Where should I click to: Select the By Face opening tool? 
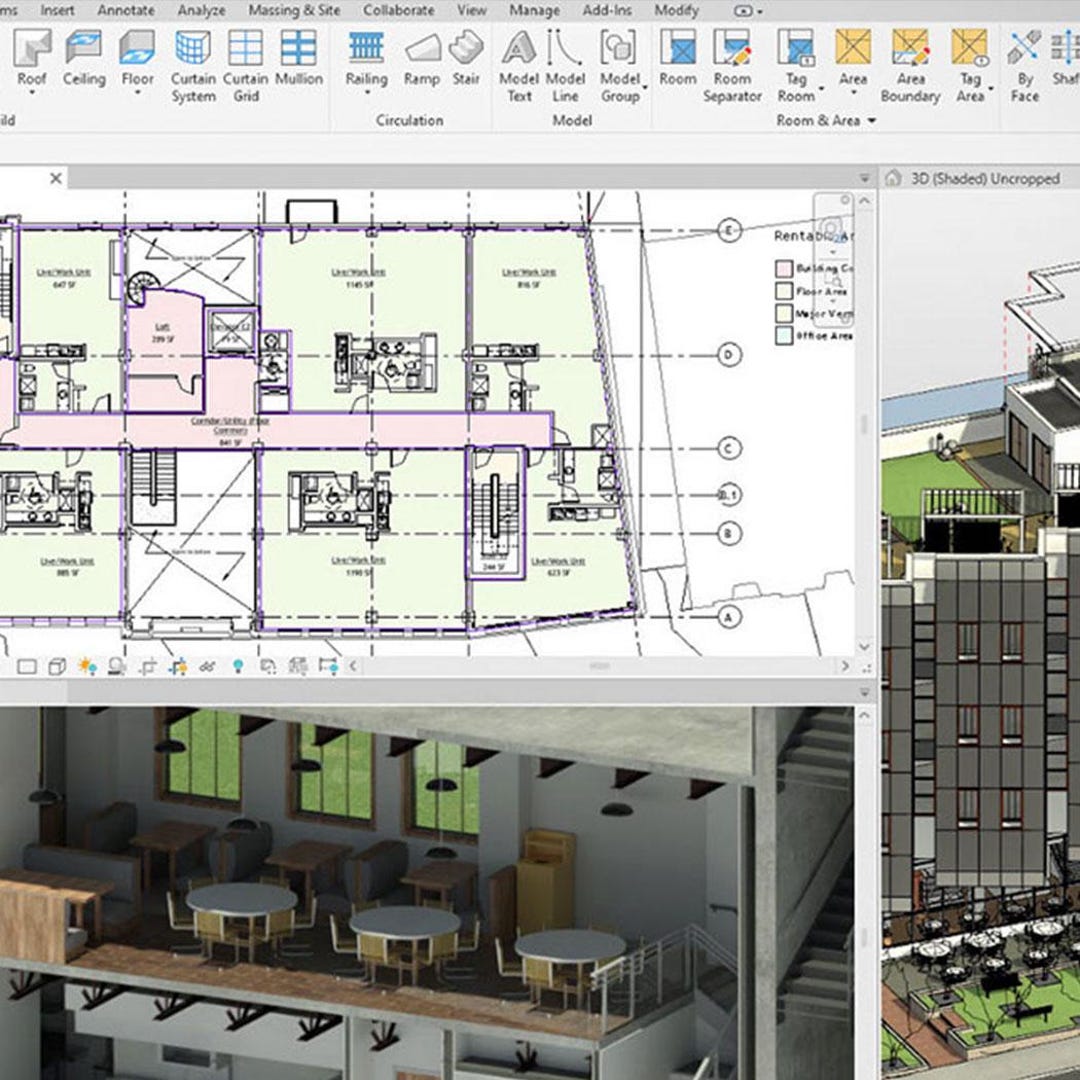point(1024,66)
